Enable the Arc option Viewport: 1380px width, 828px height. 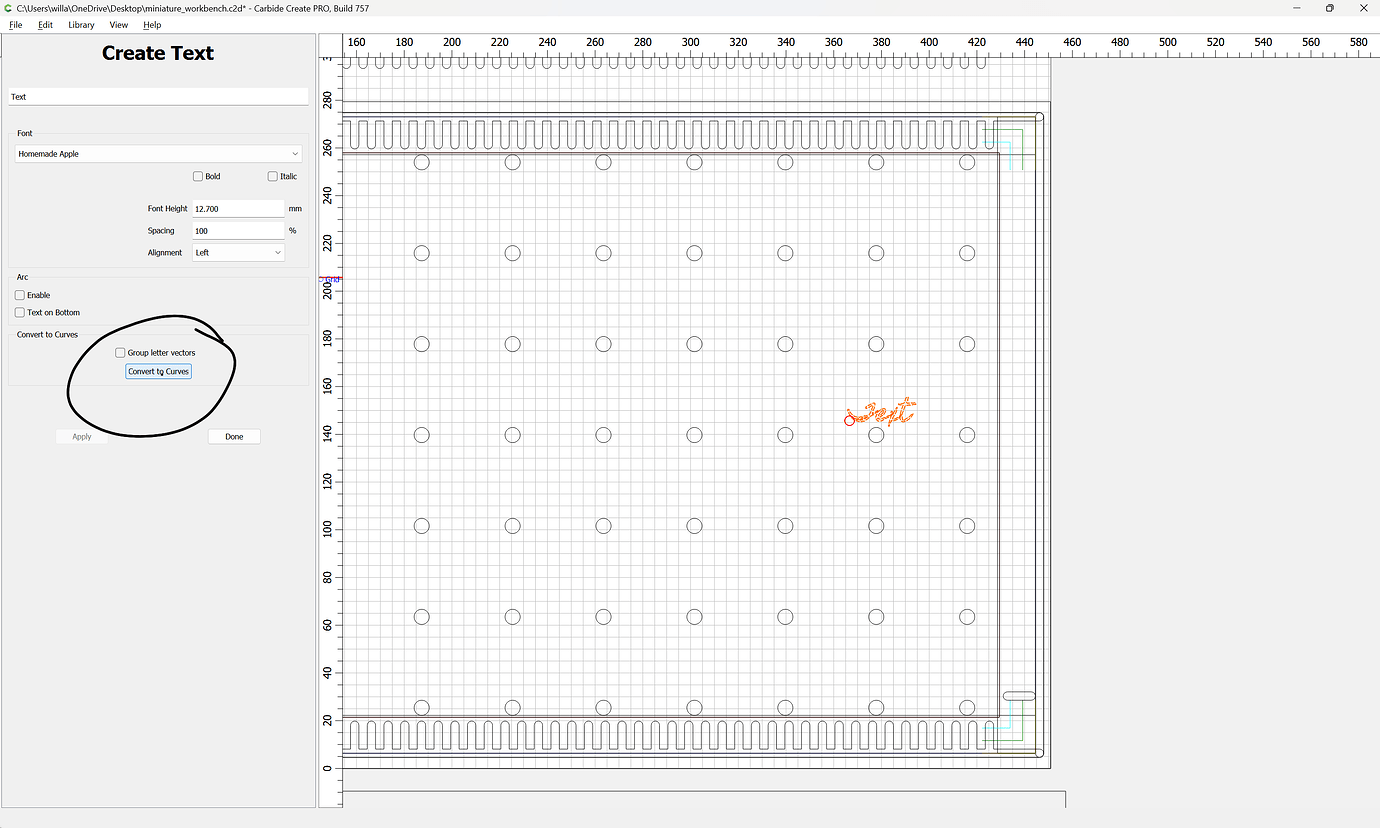[x=18, y=295]
